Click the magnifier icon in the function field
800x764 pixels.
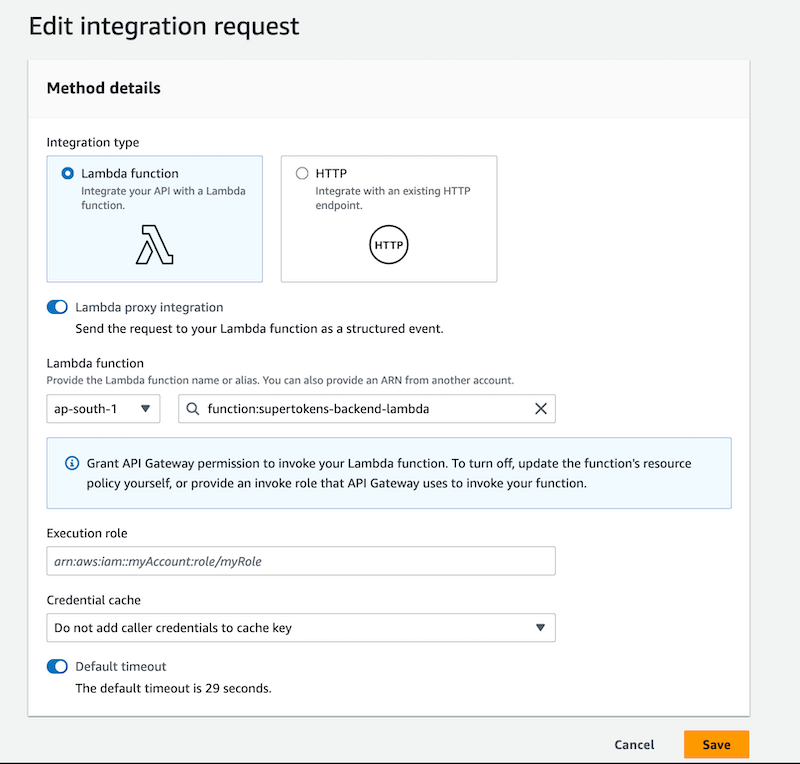(191, 408)
